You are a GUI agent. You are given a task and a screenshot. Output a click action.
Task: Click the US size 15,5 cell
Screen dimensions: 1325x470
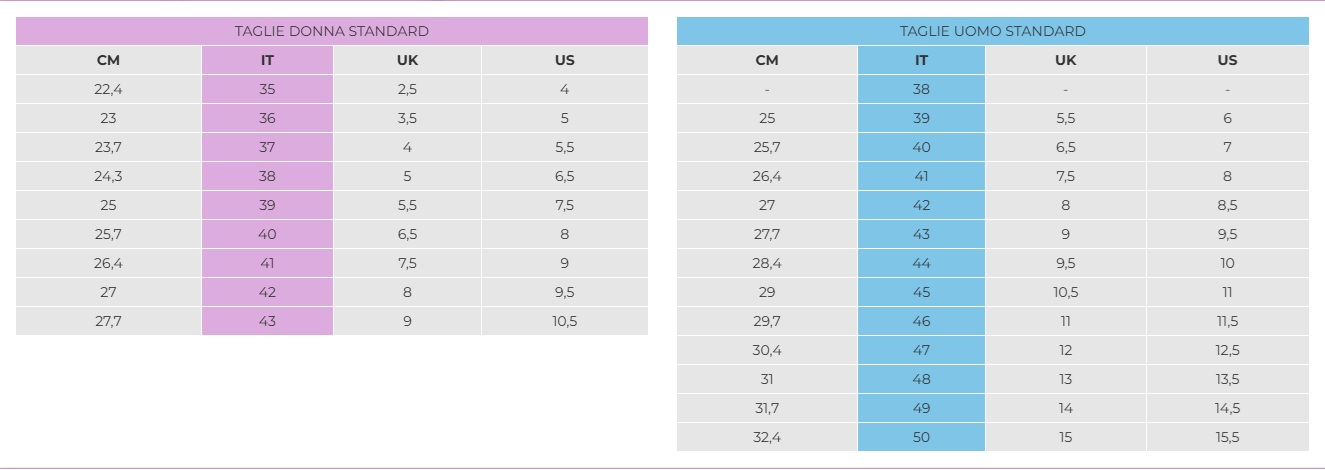pos(1227,437)
